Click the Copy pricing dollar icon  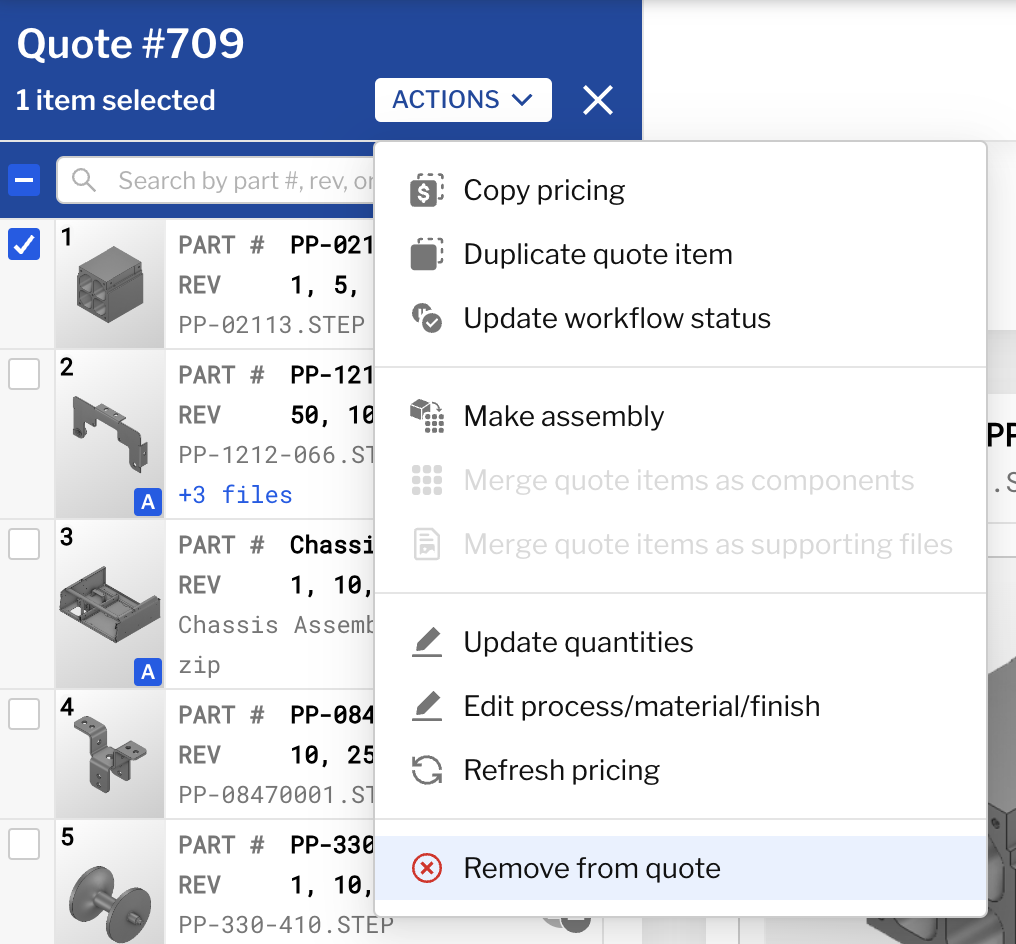pos(427,190)
